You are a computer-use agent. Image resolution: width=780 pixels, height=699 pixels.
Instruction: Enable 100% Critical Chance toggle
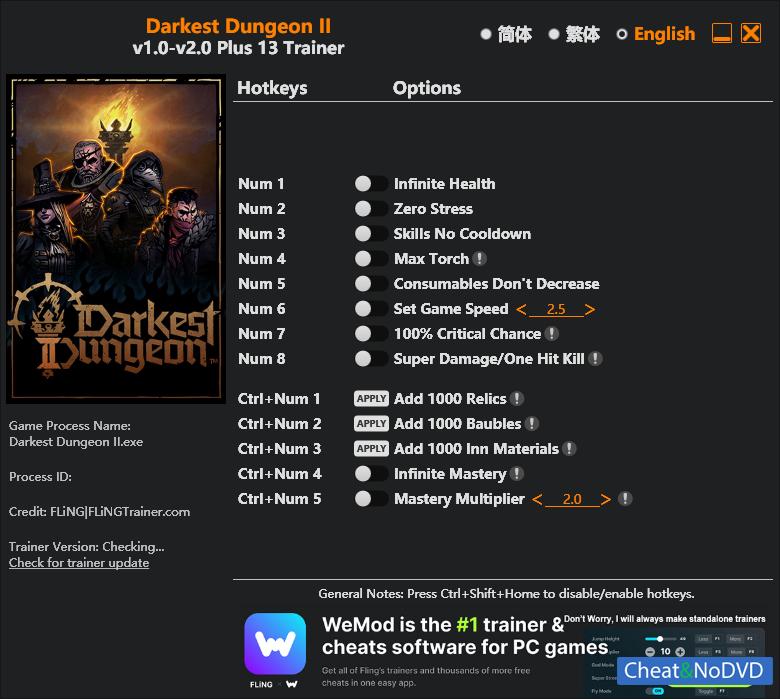coord(371,333)
